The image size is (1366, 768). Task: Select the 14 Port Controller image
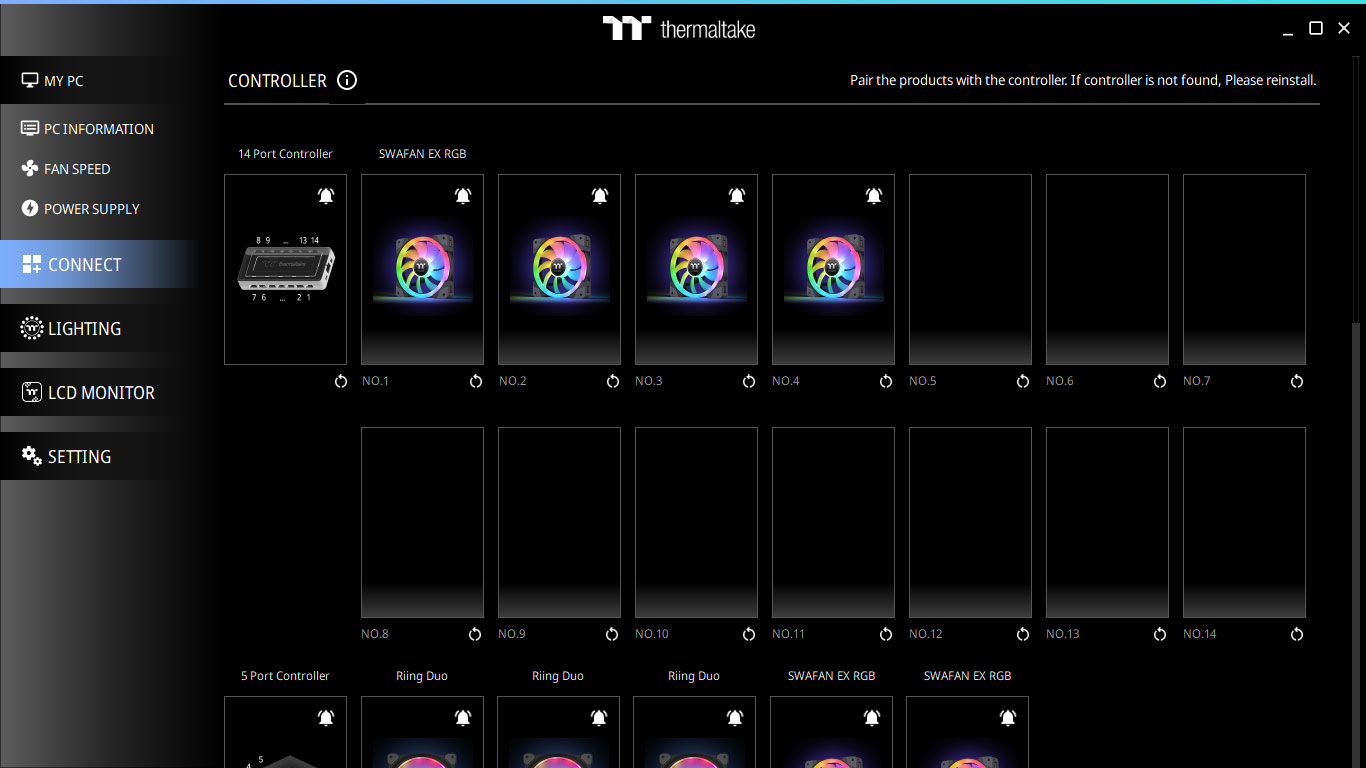(285, 270)
